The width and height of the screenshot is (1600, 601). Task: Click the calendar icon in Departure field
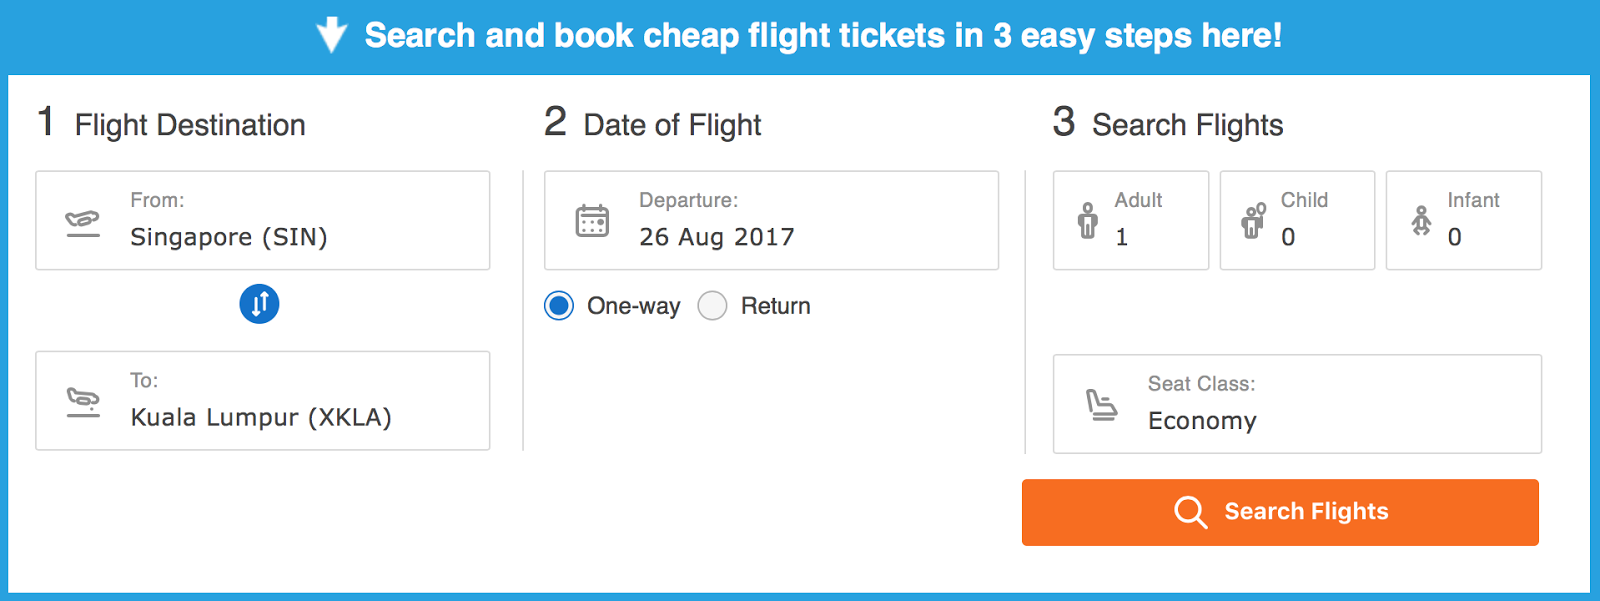tap(592, 220)
